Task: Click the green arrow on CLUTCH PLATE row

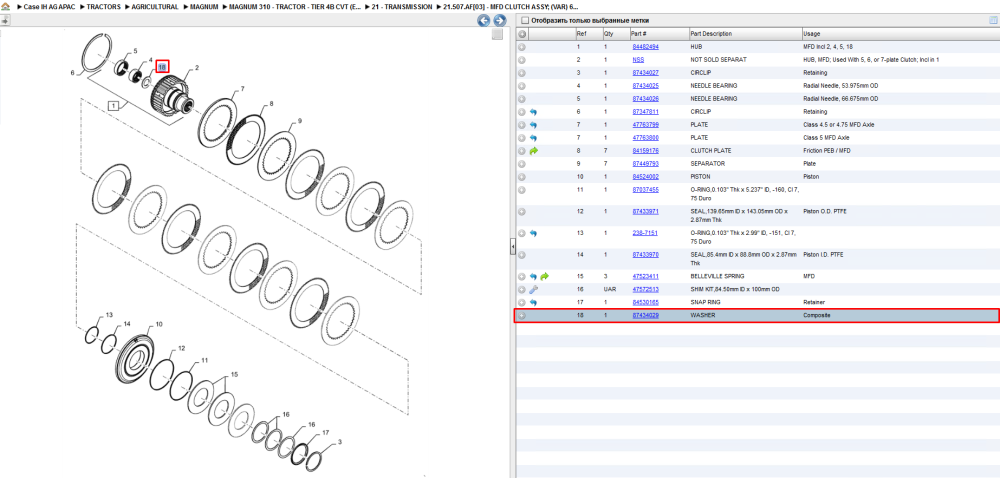Action: tap(534, 151)
